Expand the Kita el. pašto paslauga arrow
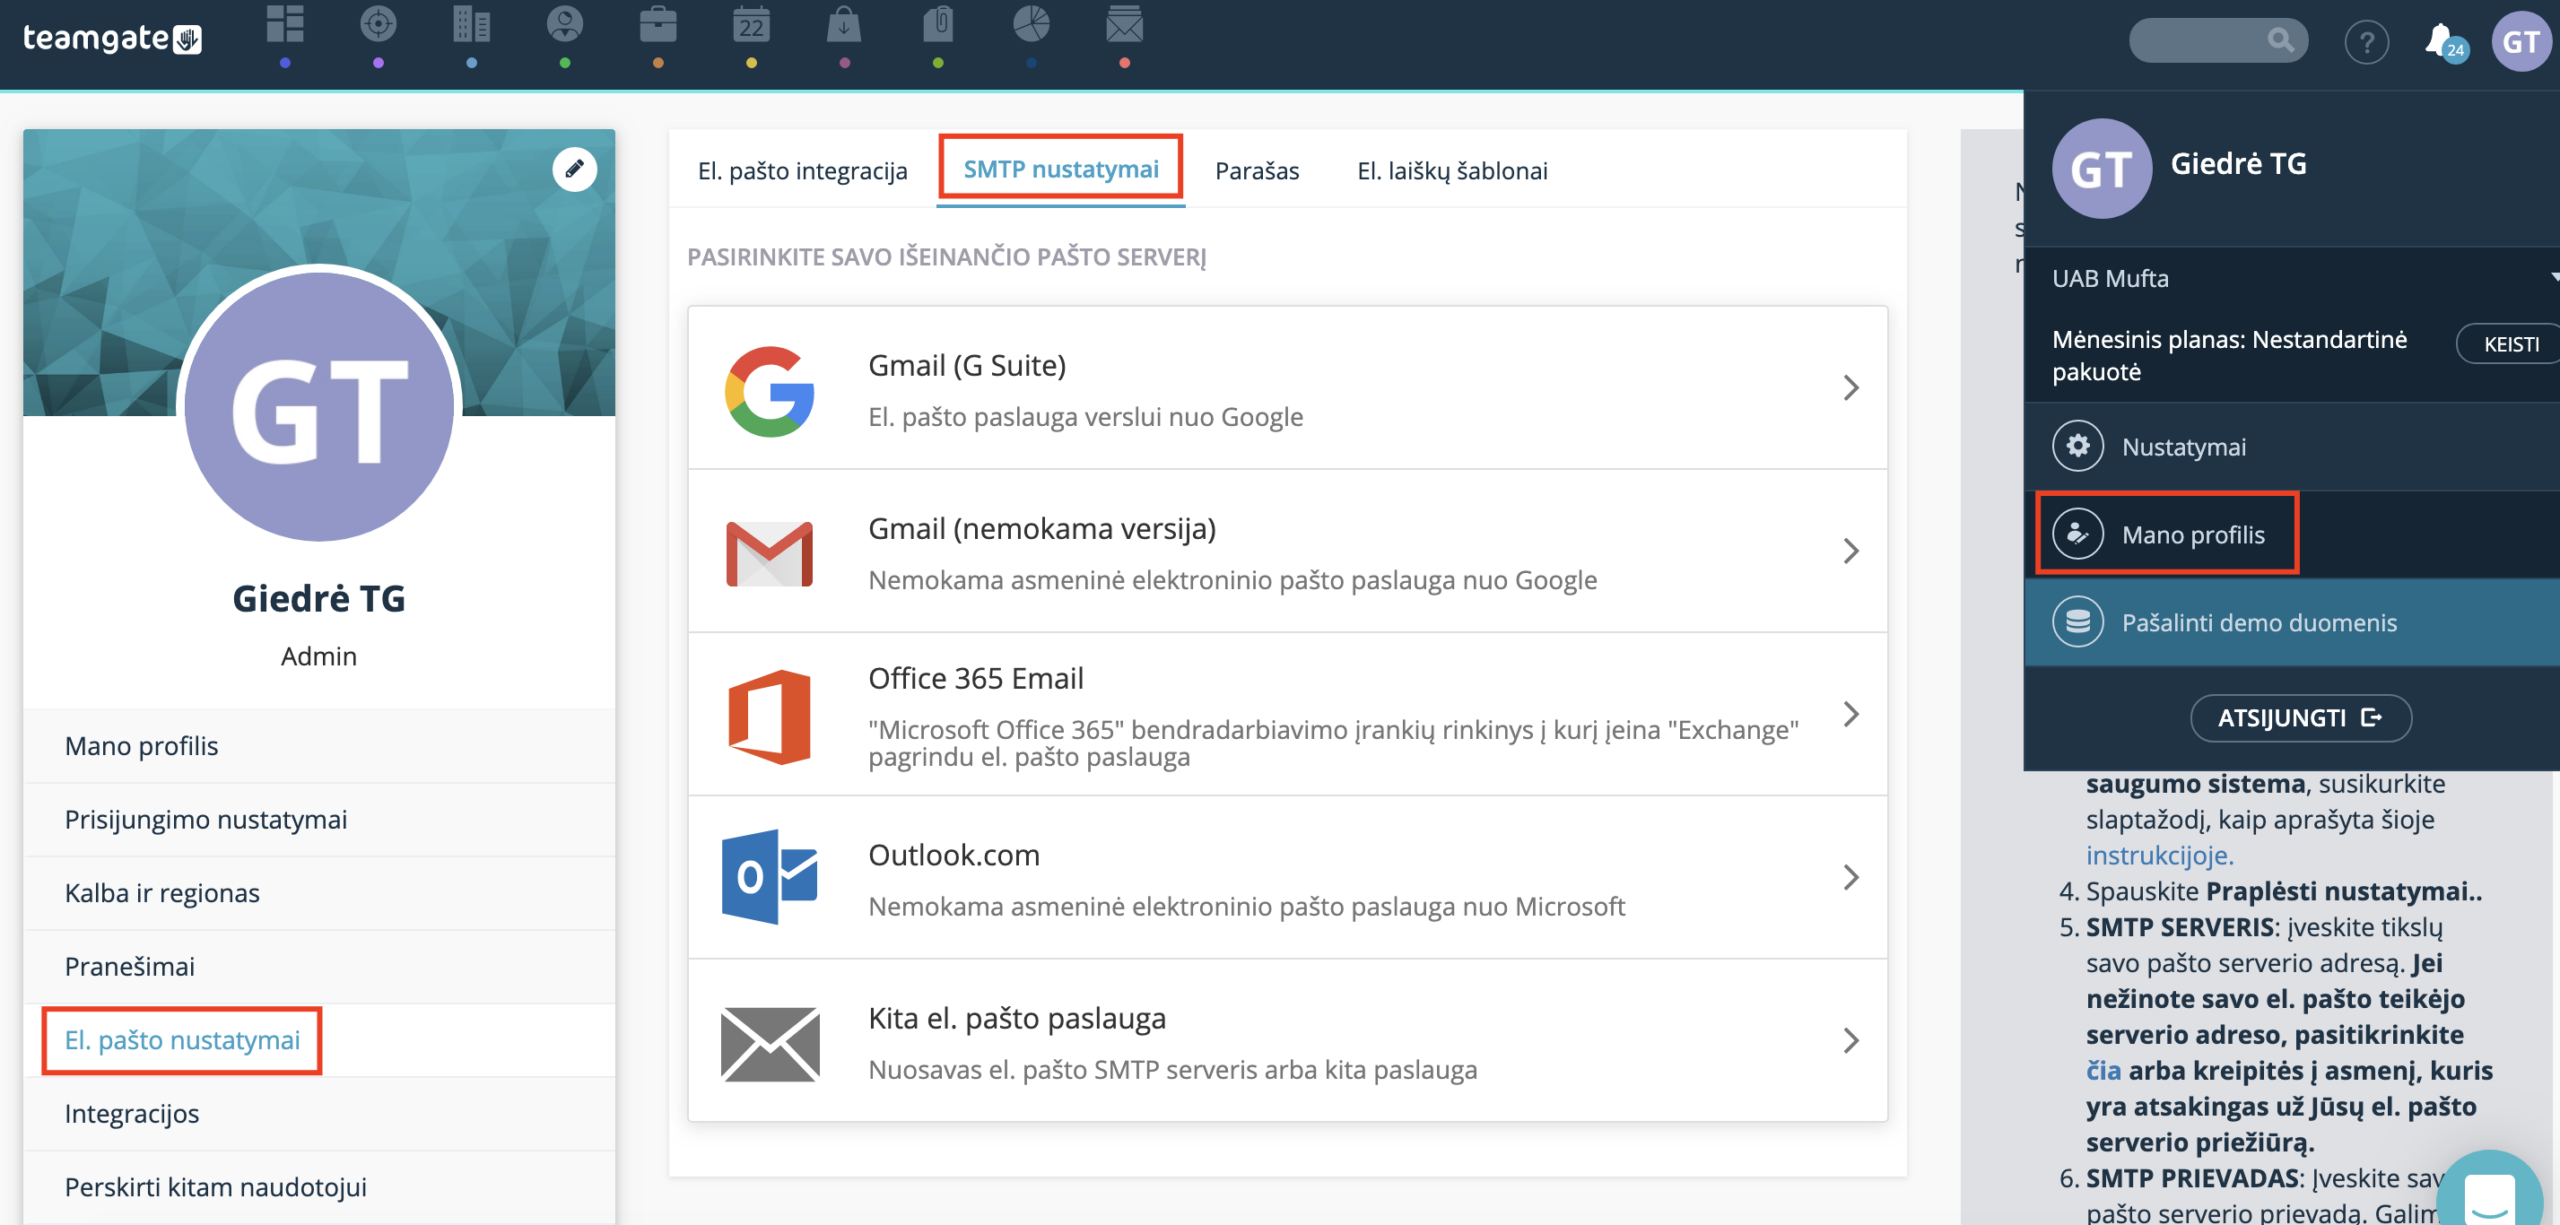The image size is (2560, 1225). click(1851, 1040)
